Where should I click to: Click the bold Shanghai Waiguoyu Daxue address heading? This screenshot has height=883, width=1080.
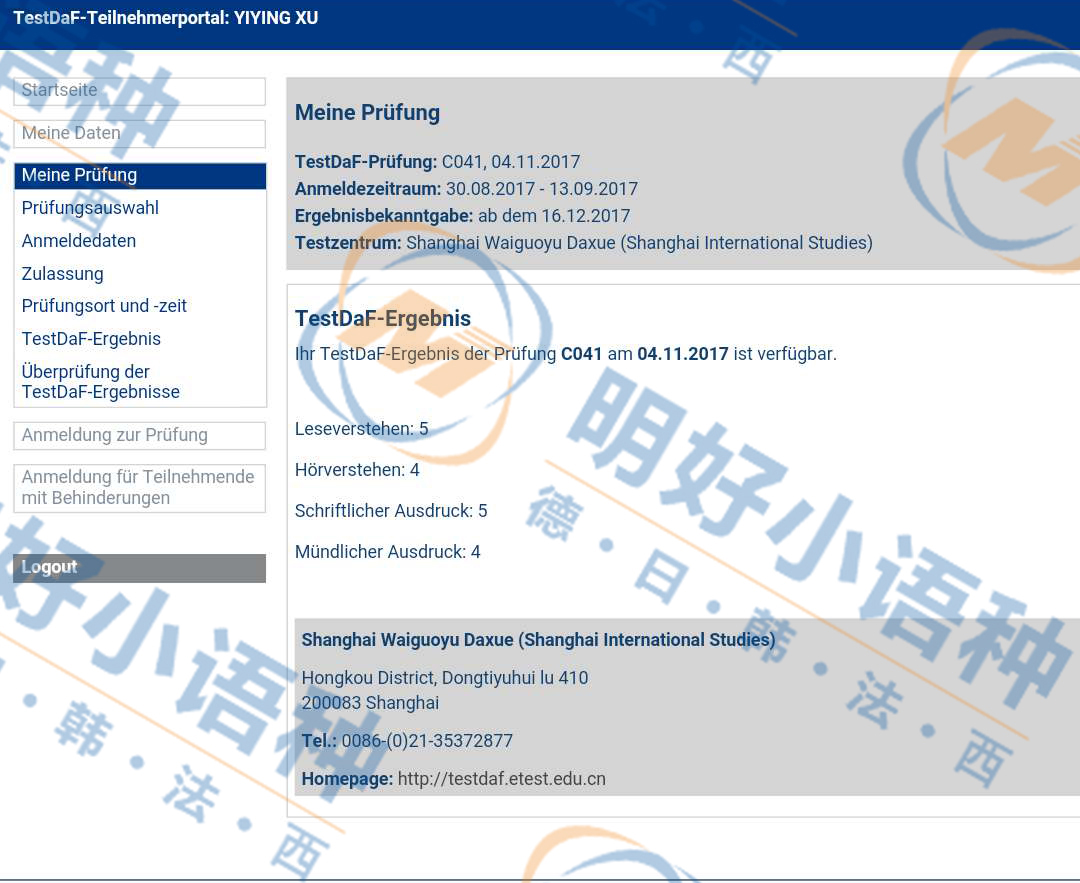click(539, 640)
